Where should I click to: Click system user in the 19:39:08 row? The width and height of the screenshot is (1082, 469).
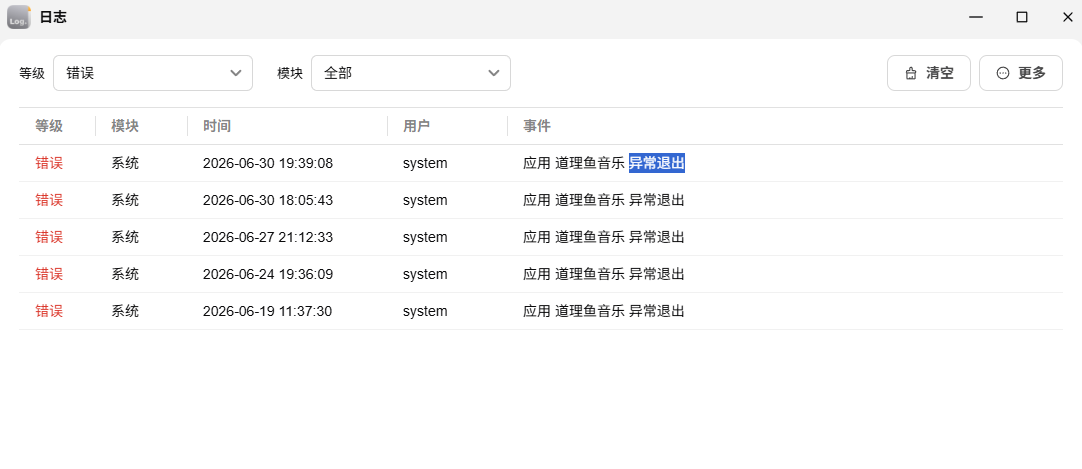[x=425, y=163]
